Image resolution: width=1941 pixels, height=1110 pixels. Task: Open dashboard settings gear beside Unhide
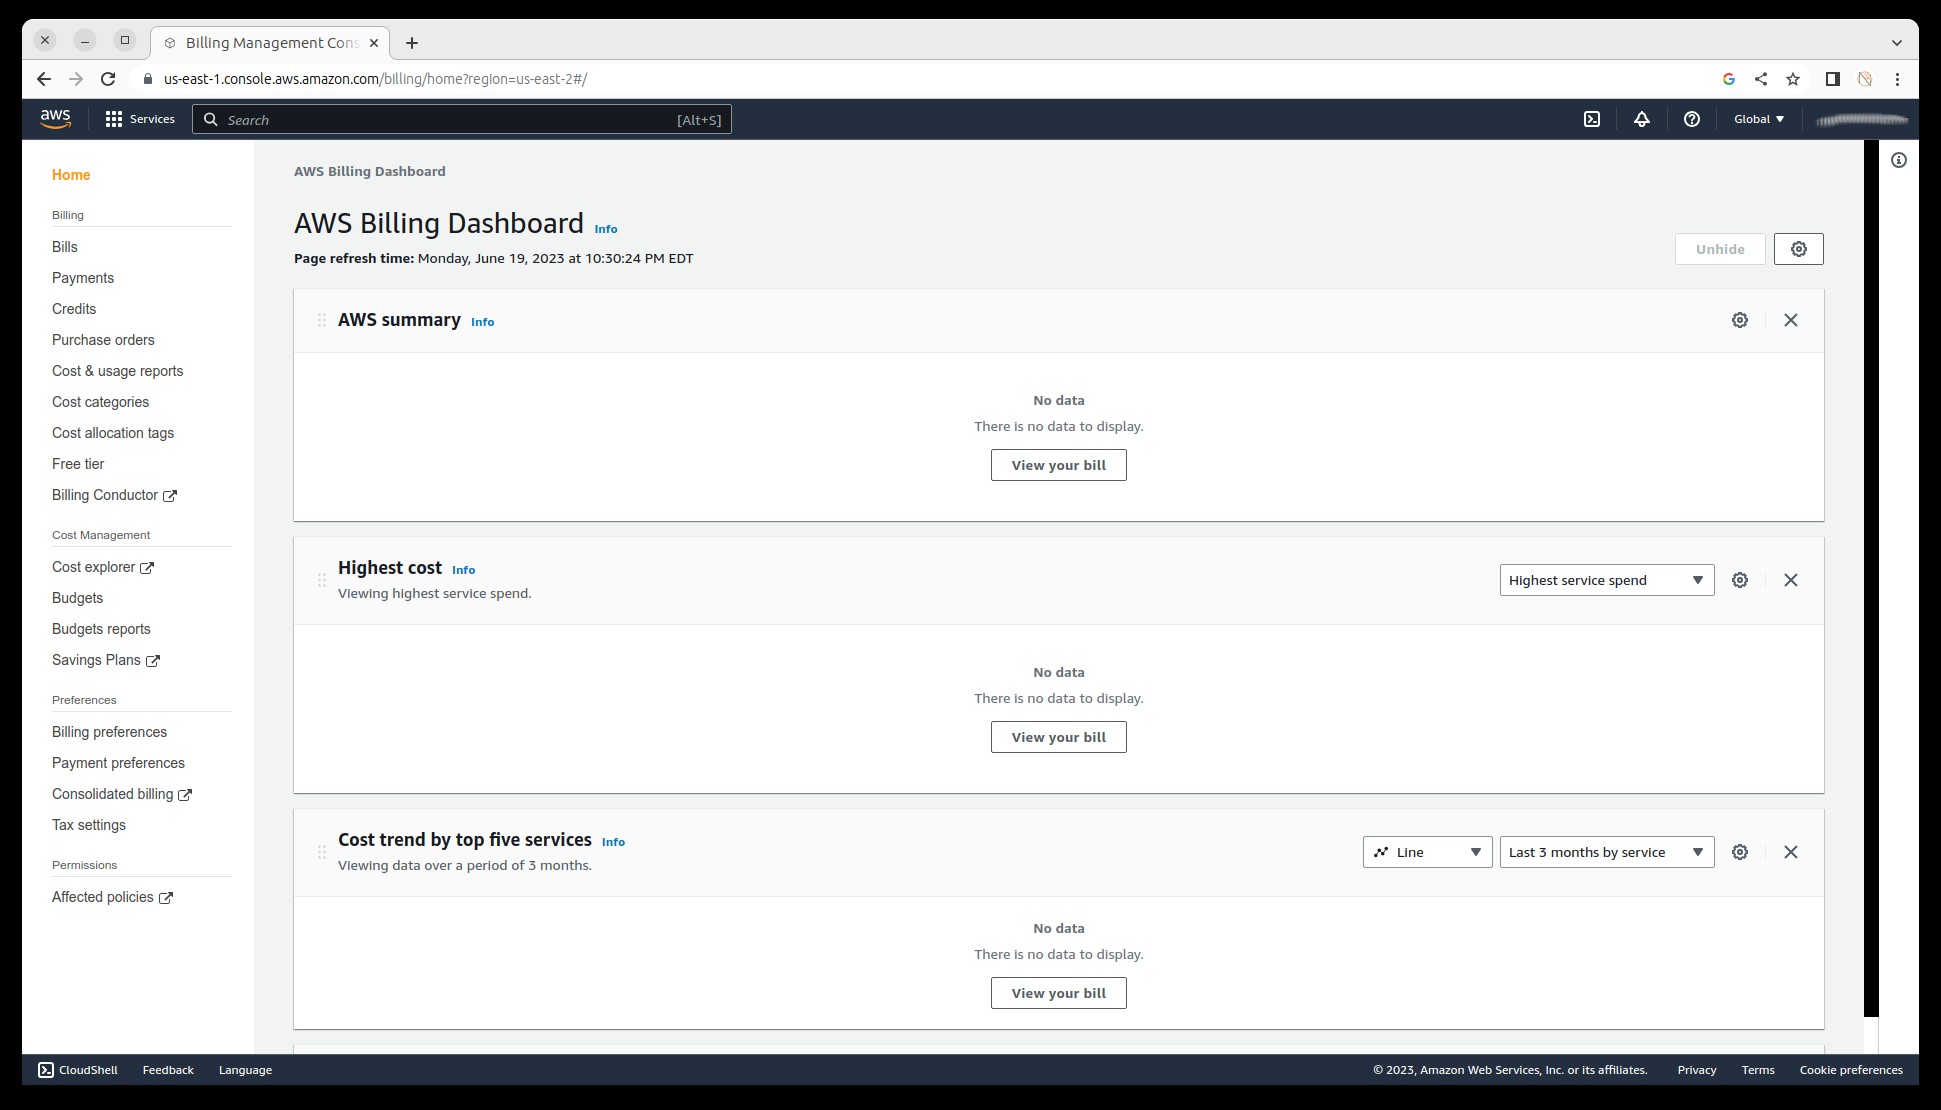1799,249
